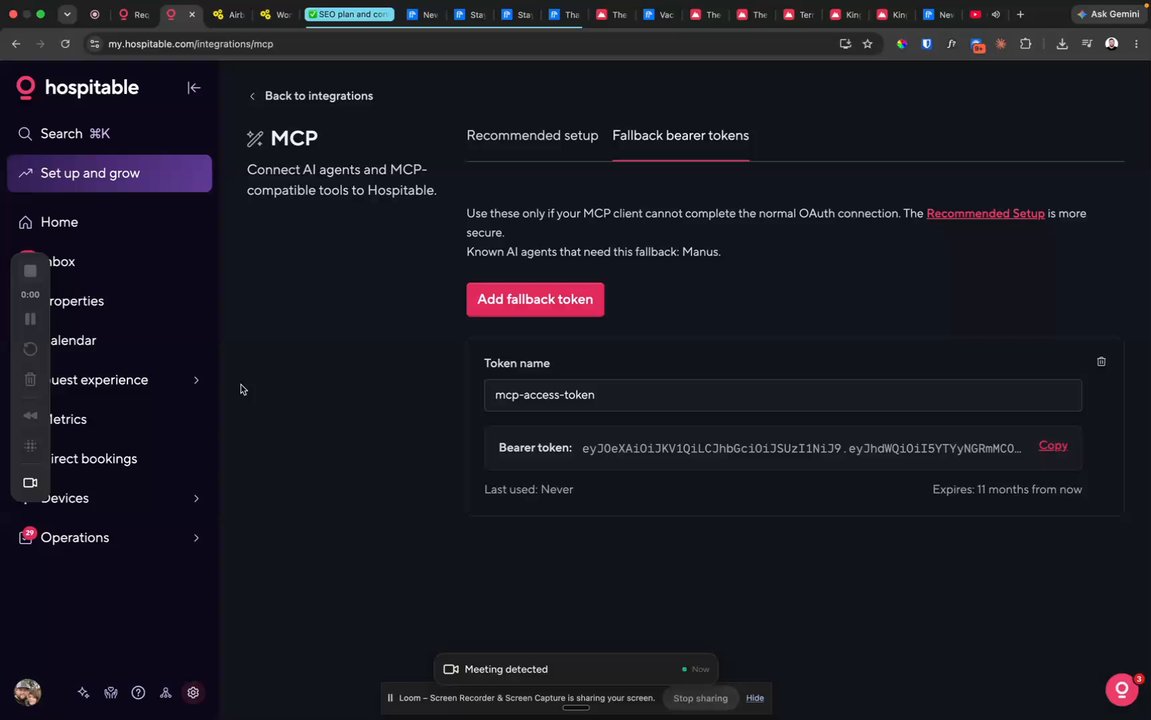Follow the Recommended Setup link

[985, 214]
